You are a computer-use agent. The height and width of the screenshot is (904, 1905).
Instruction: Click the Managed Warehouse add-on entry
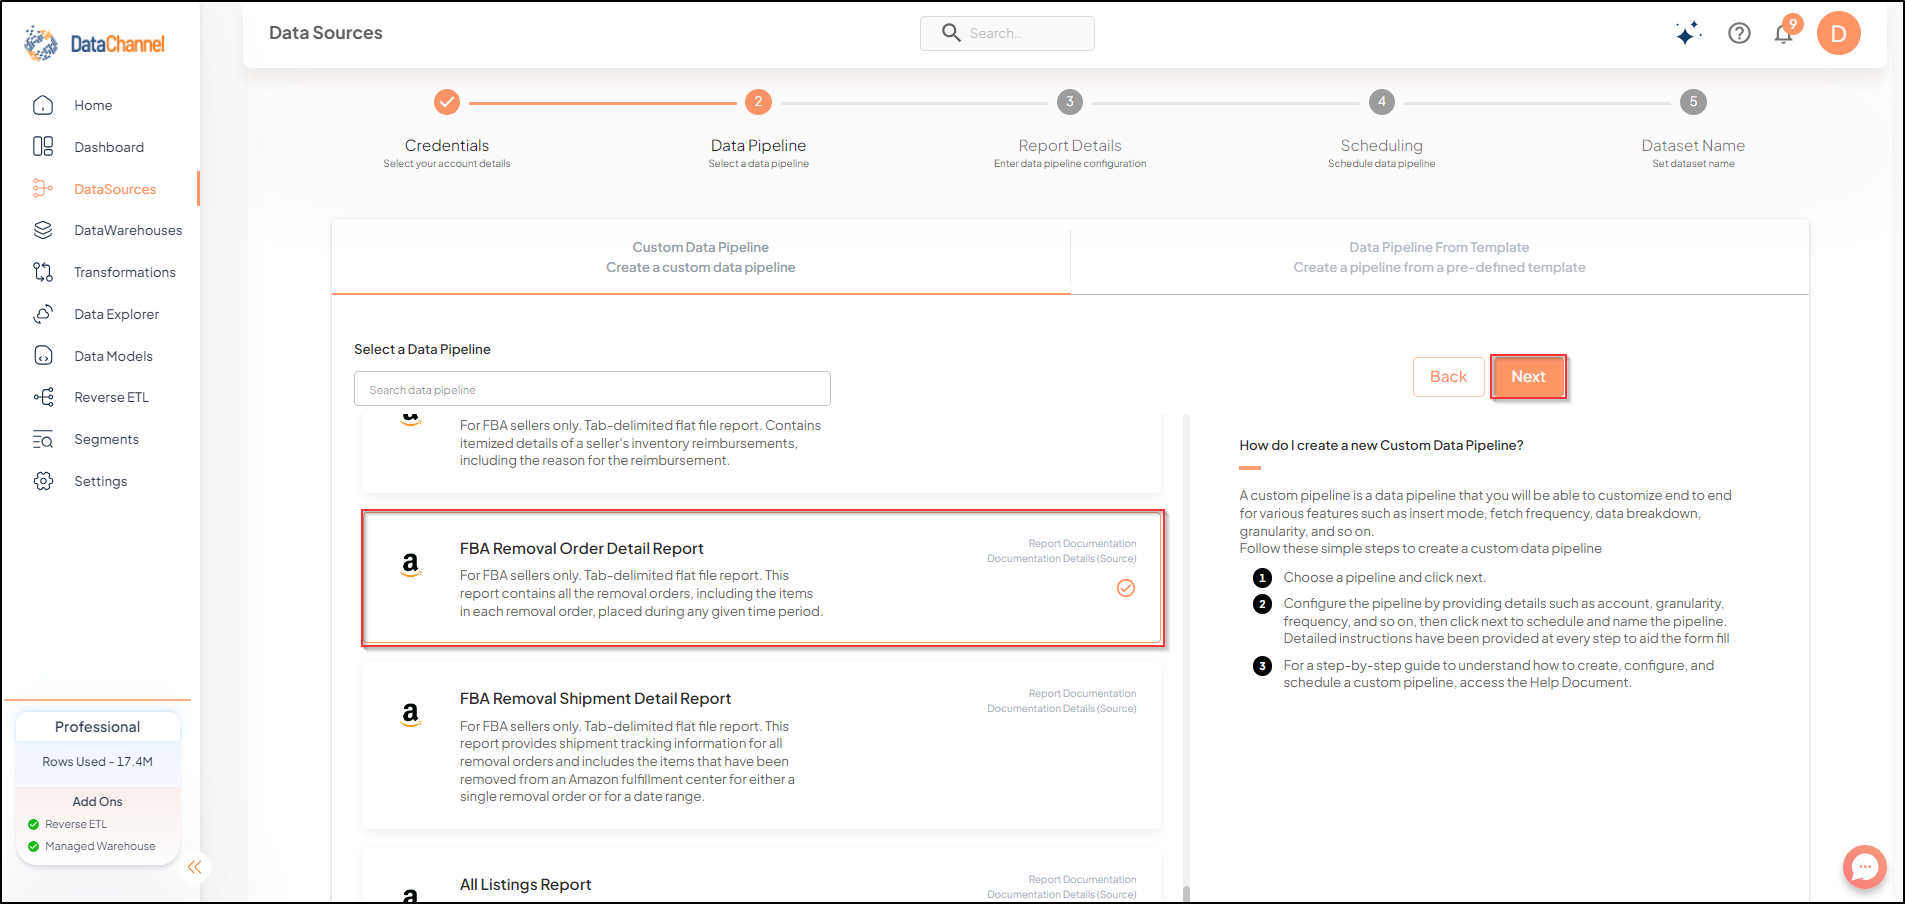click(100, 846)
